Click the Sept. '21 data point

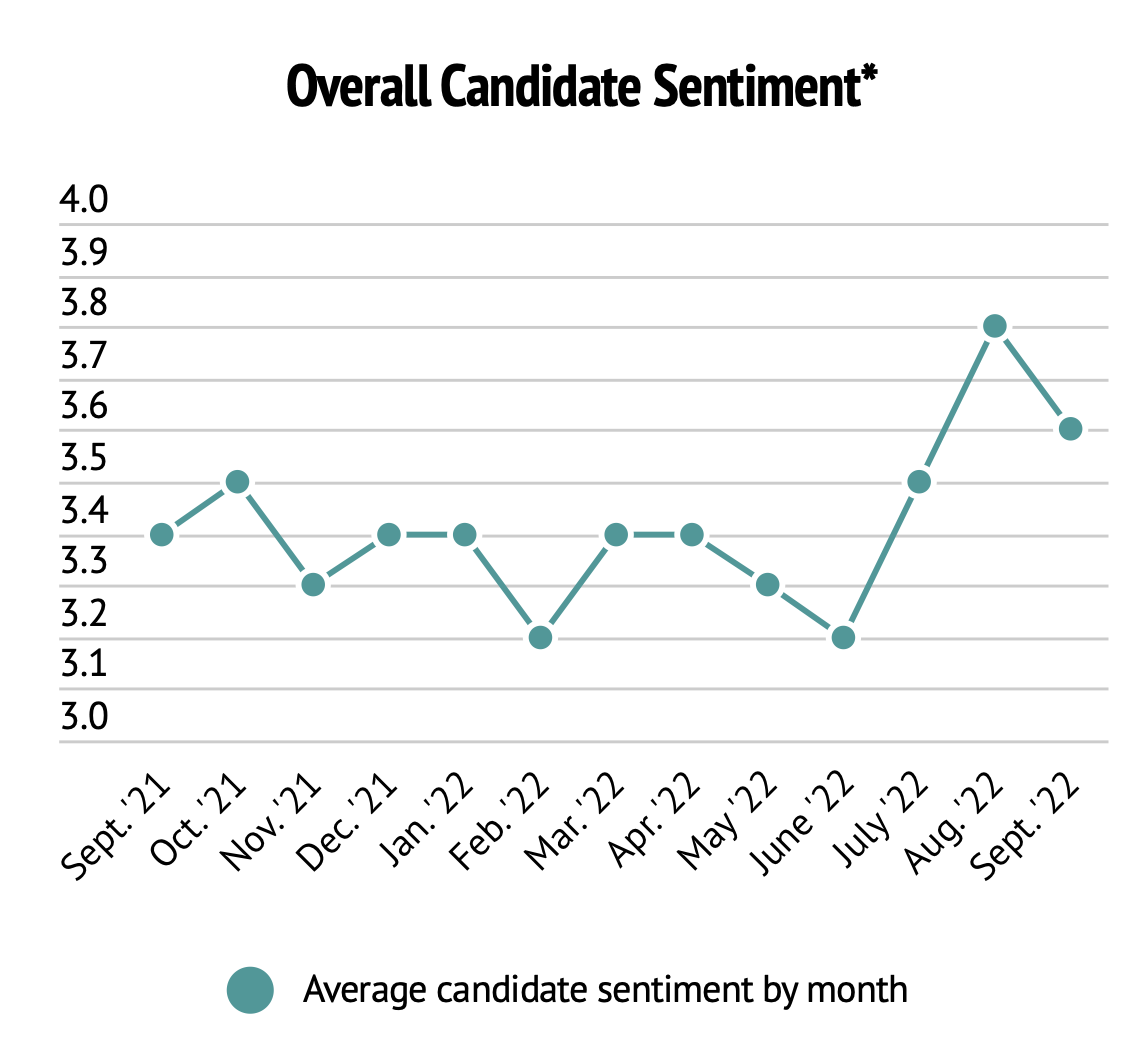point(162,534)
